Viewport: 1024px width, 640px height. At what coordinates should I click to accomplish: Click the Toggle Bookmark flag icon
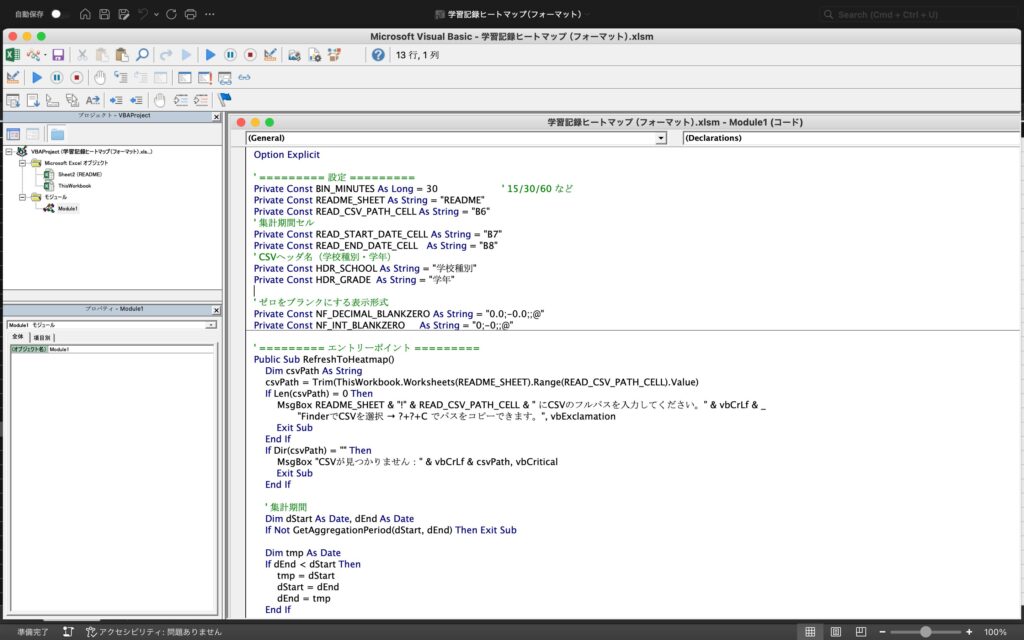pos(224,100)
